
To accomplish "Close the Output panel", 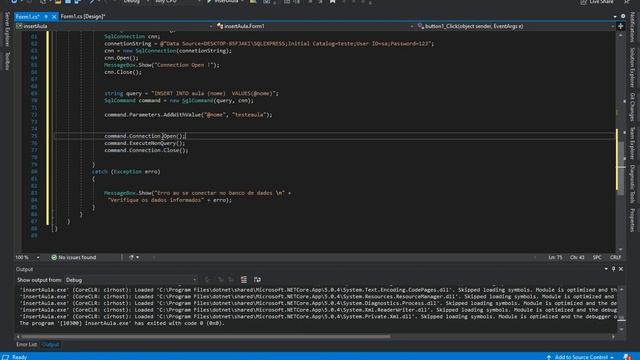I will [x=621, y=269].
